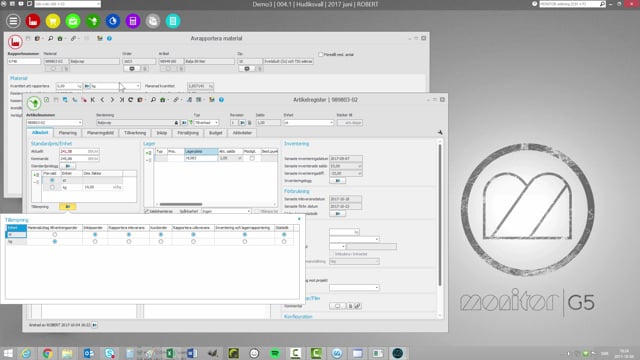The image size is (640, 360).
Task: Click the comment button under Order field
Action: [x=132, y=69]
